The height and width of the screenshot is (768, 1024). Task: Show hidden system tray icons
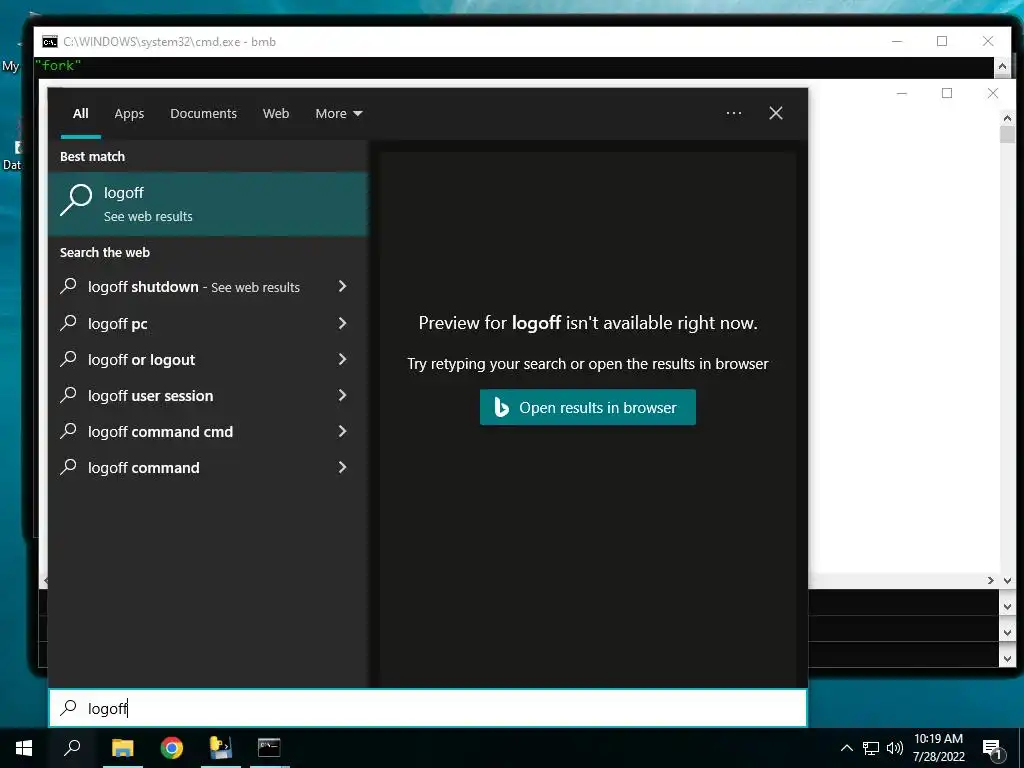click(x=846, y=748)
